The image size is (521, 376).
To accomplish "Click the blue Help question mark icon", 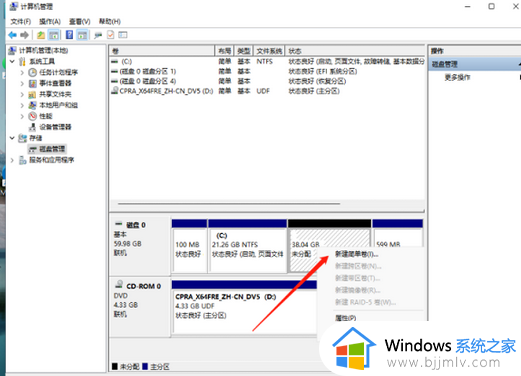I will coord(69,35).
